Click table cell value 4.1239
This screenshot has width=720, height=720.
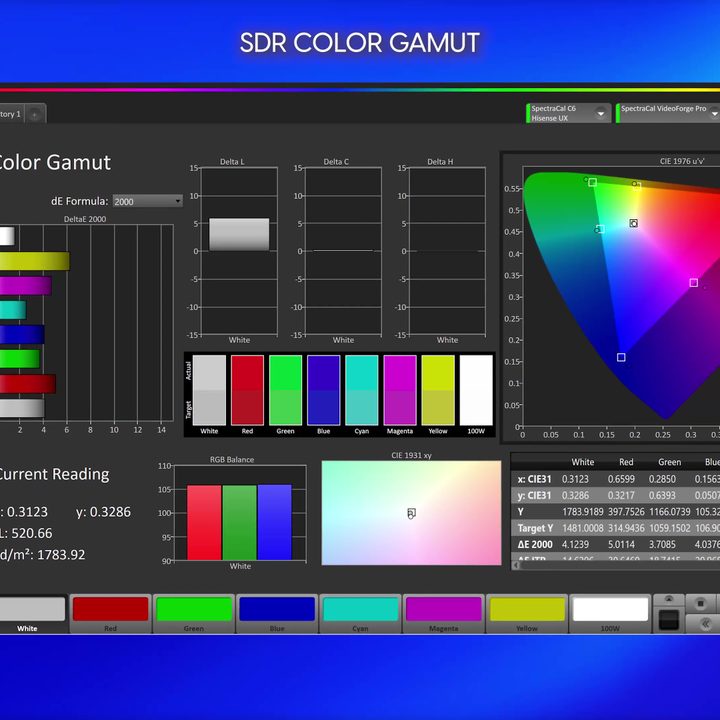[x=575, y=545]
